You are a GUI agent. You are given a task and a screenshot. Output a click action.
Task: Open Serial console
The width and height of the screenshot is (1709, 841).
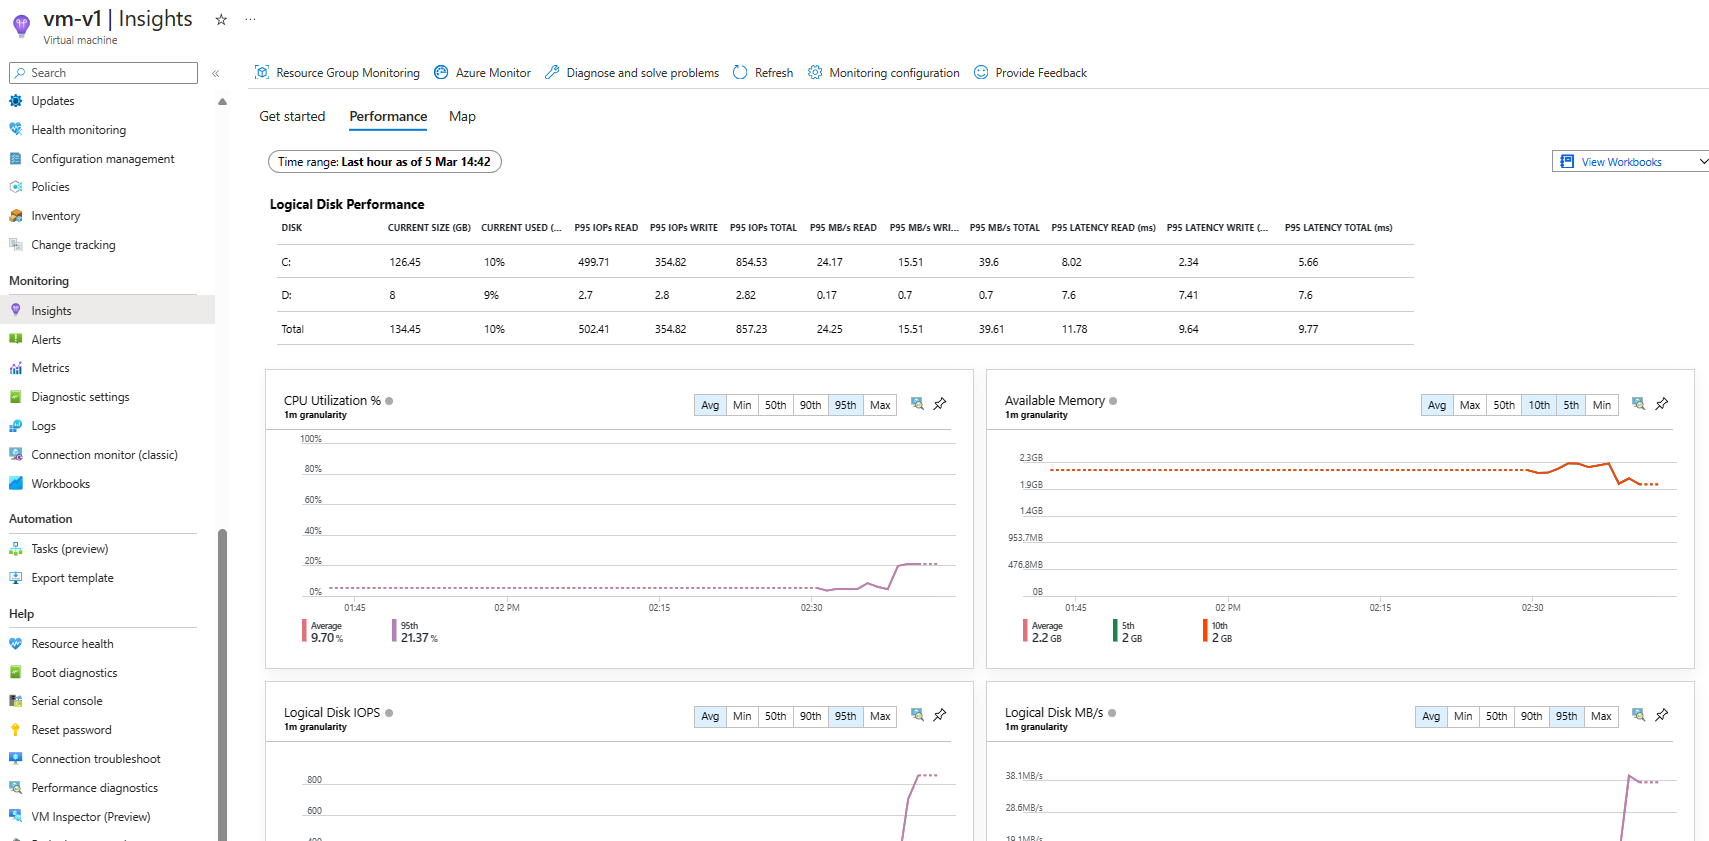coord(66,701)
